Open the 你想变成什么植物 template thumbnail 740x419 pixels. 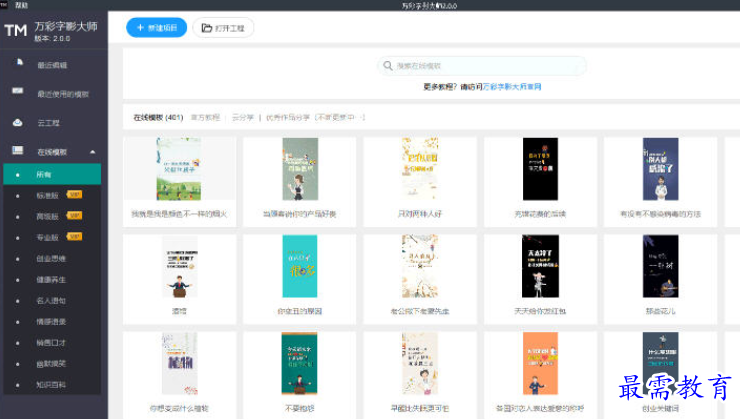[179, 363]
